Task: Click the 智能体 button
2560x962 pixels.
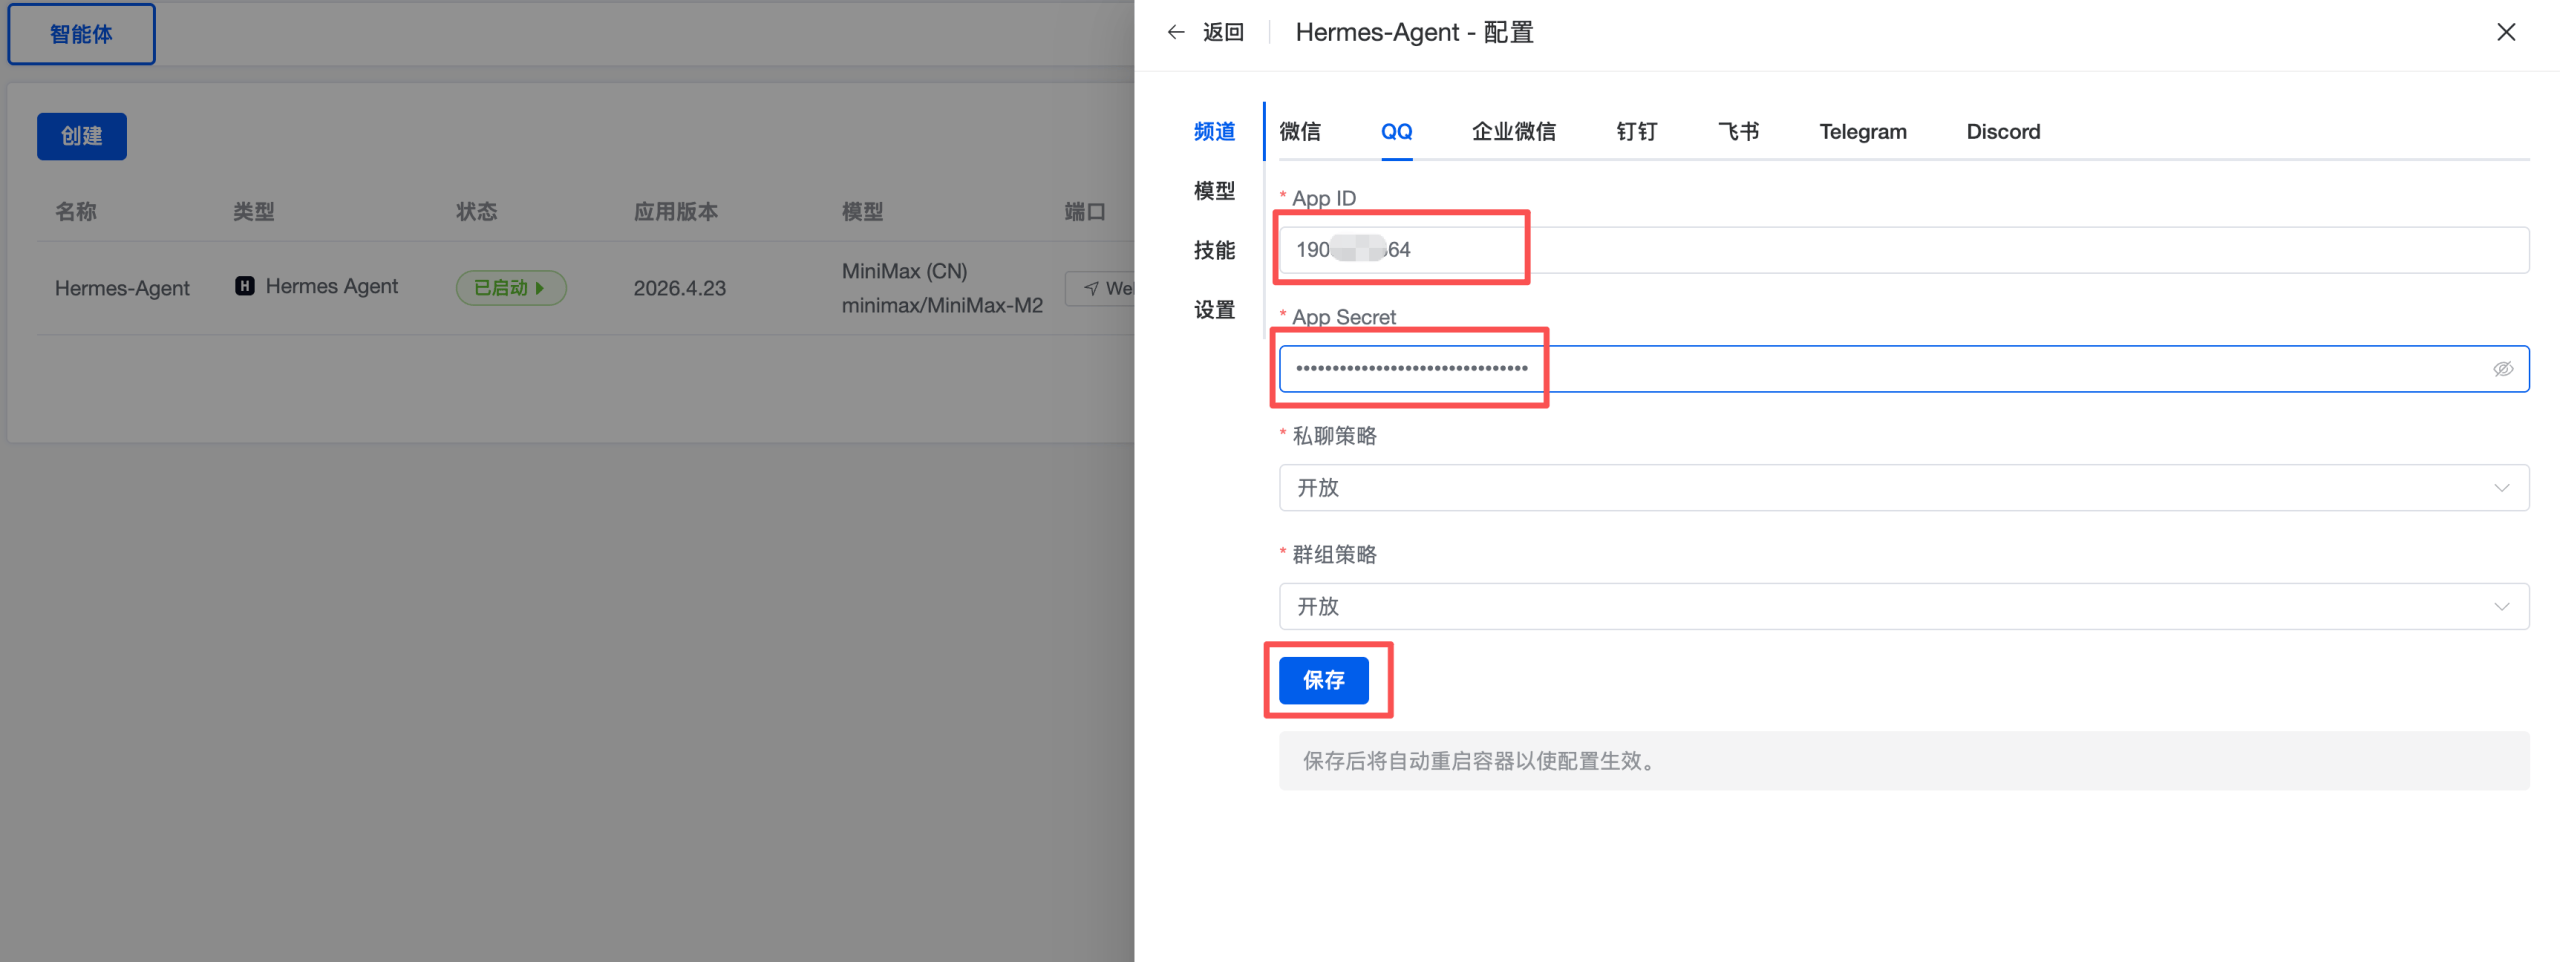Action: pos(81,33)
